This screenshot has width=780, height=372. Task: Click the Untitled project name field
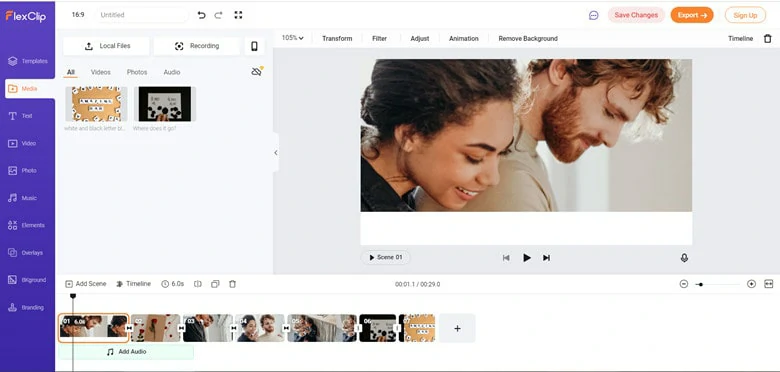click(x=142, y=15)
